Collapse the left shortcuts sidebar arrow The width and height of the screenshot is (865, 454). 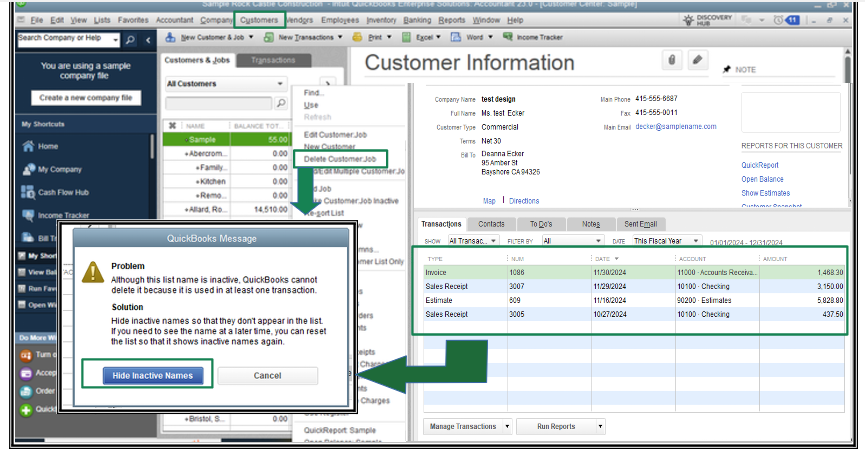(x=149, y=39)
